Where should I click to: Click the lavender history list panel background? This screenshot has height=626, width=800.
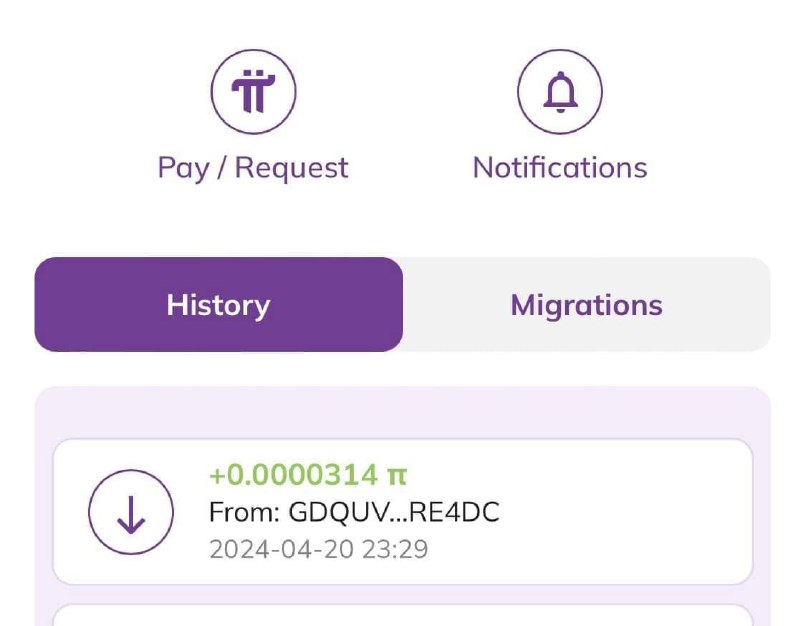click(402, 412)
